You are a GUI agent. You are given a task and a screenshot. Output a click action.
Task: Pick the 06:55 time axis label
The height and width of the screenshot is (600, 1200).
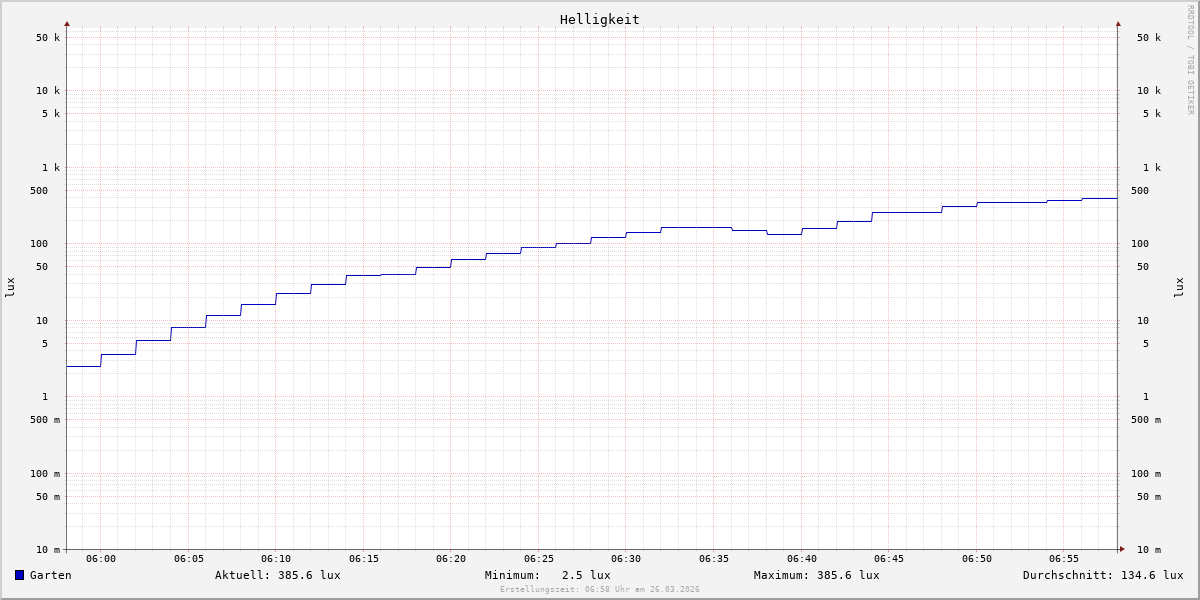coord(1064,559)
